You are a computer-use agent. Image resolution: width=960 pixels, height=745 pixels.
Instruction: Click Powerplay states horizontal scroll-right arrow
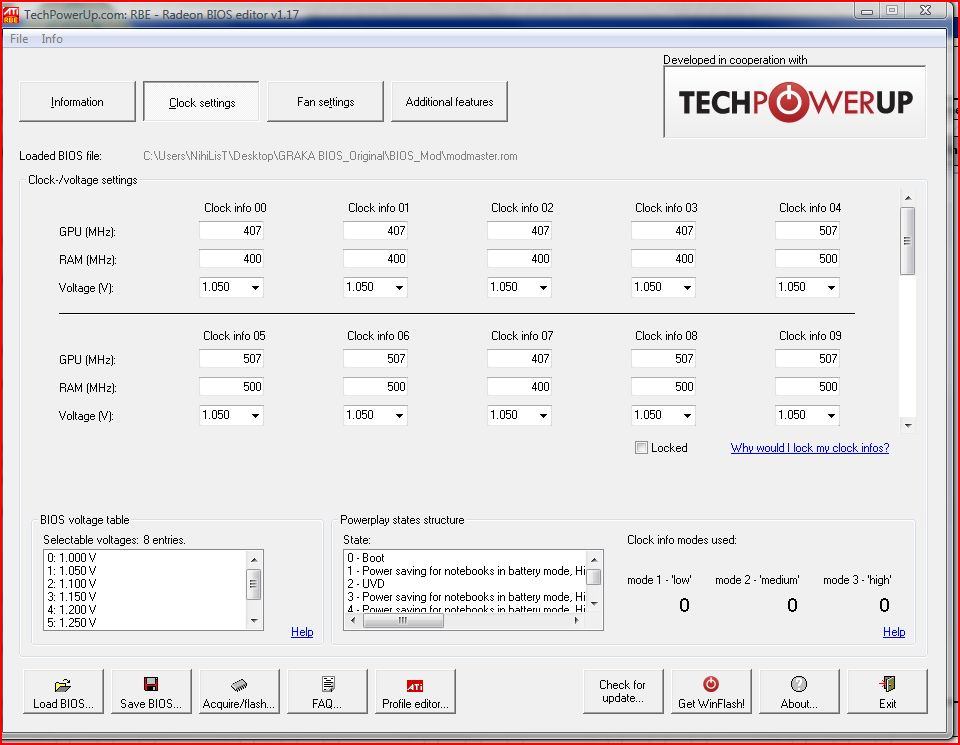[x=576, y=620]
